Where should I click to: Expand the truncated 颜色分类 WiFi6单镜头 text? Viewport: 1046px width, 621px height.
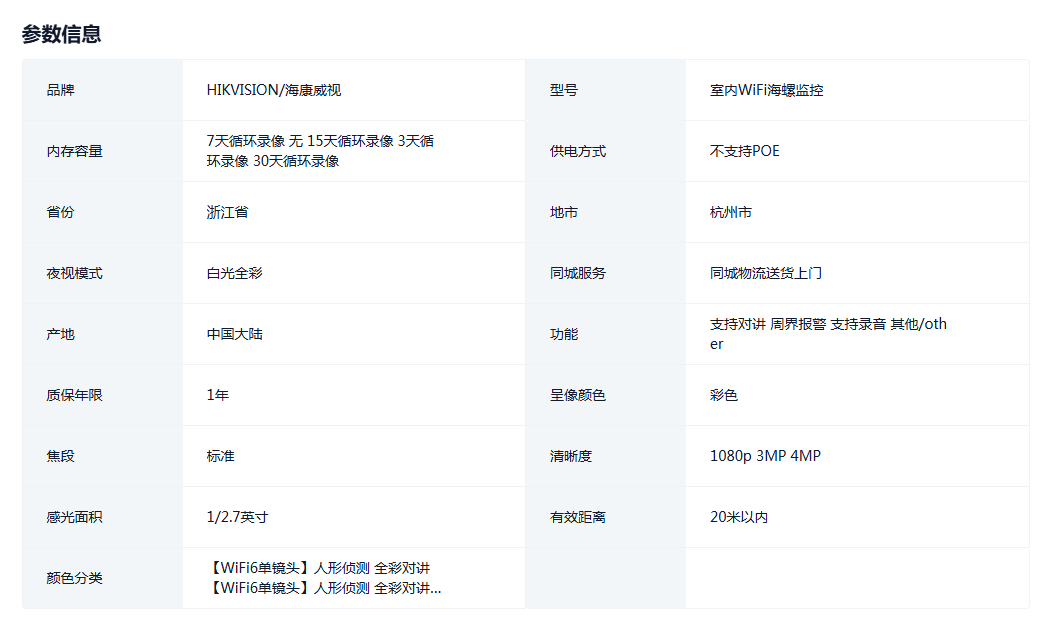click(326, 588)
